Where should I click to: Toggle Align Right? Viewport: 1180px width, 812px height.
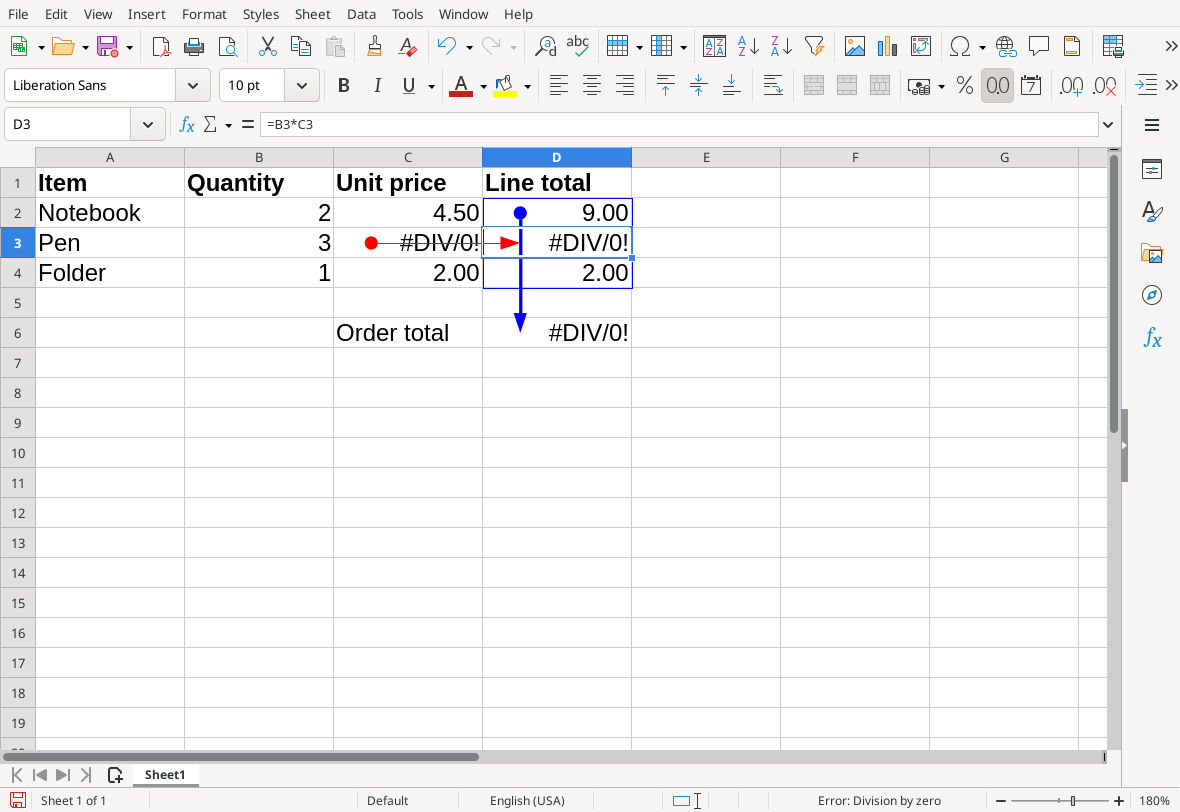coord(625,86)
